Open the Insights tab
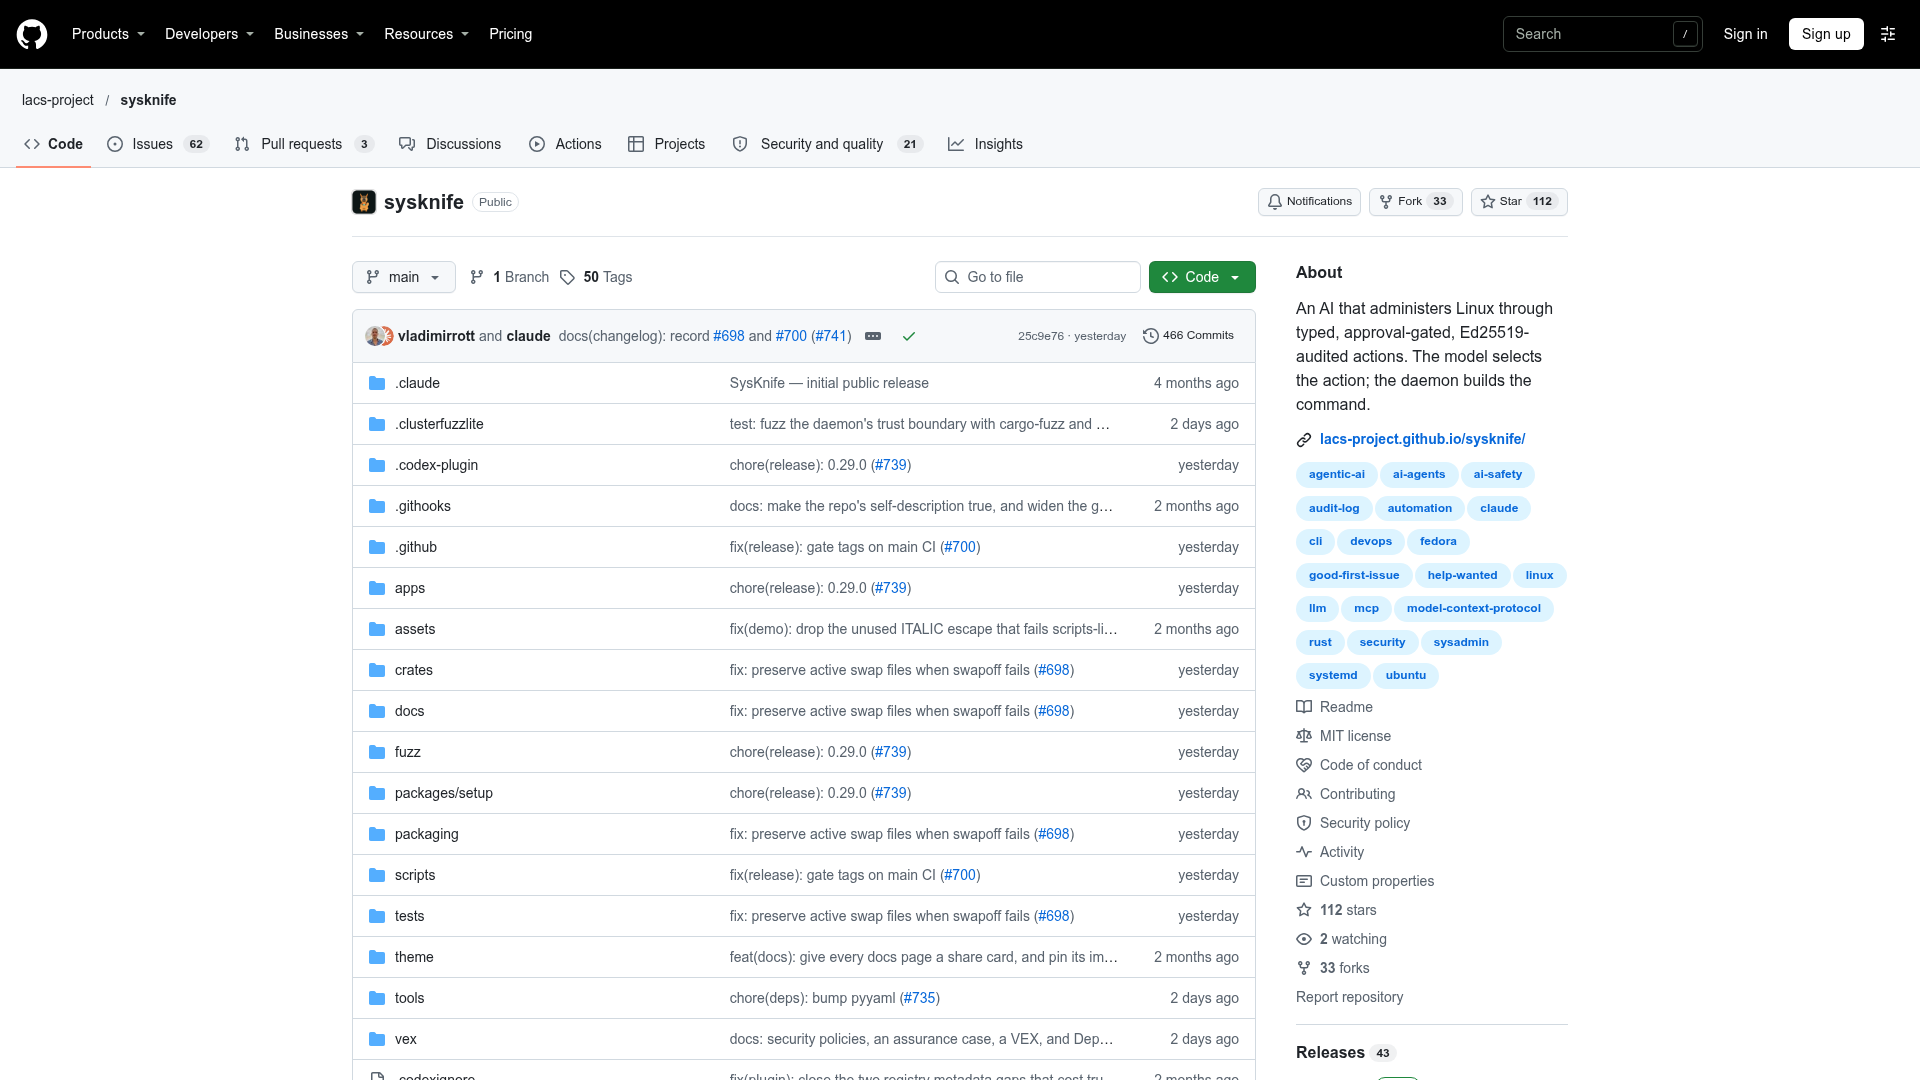The image size is (1920, 1080). point(986,144)
